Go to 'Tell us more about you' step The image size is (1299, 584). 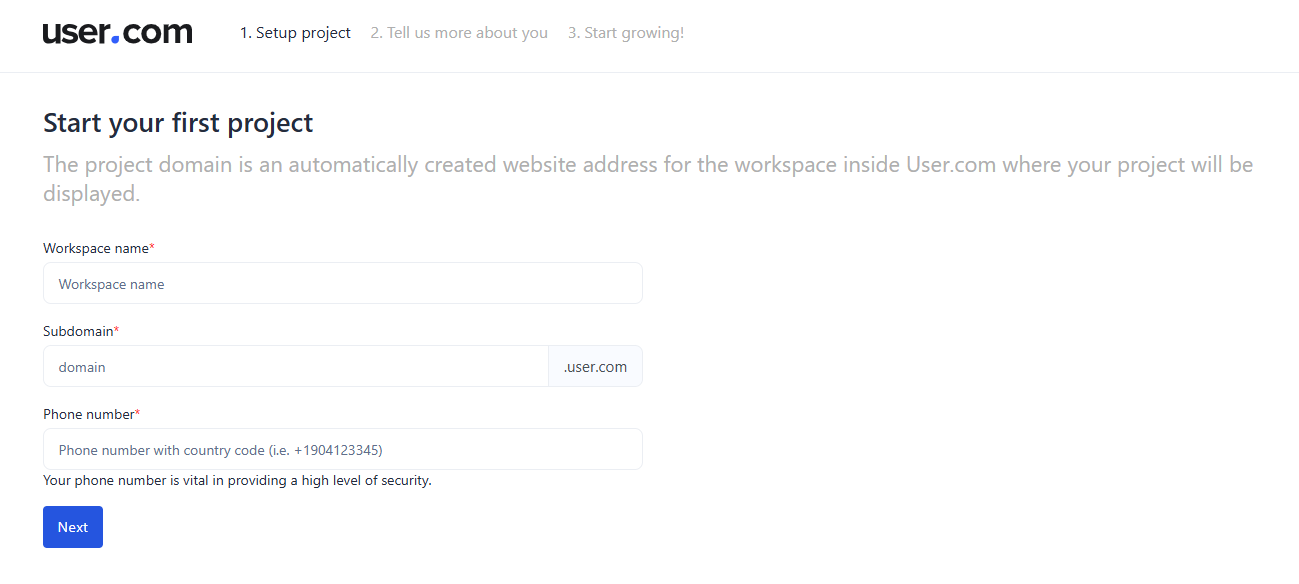pyautogui.click(x=459, y=33)
